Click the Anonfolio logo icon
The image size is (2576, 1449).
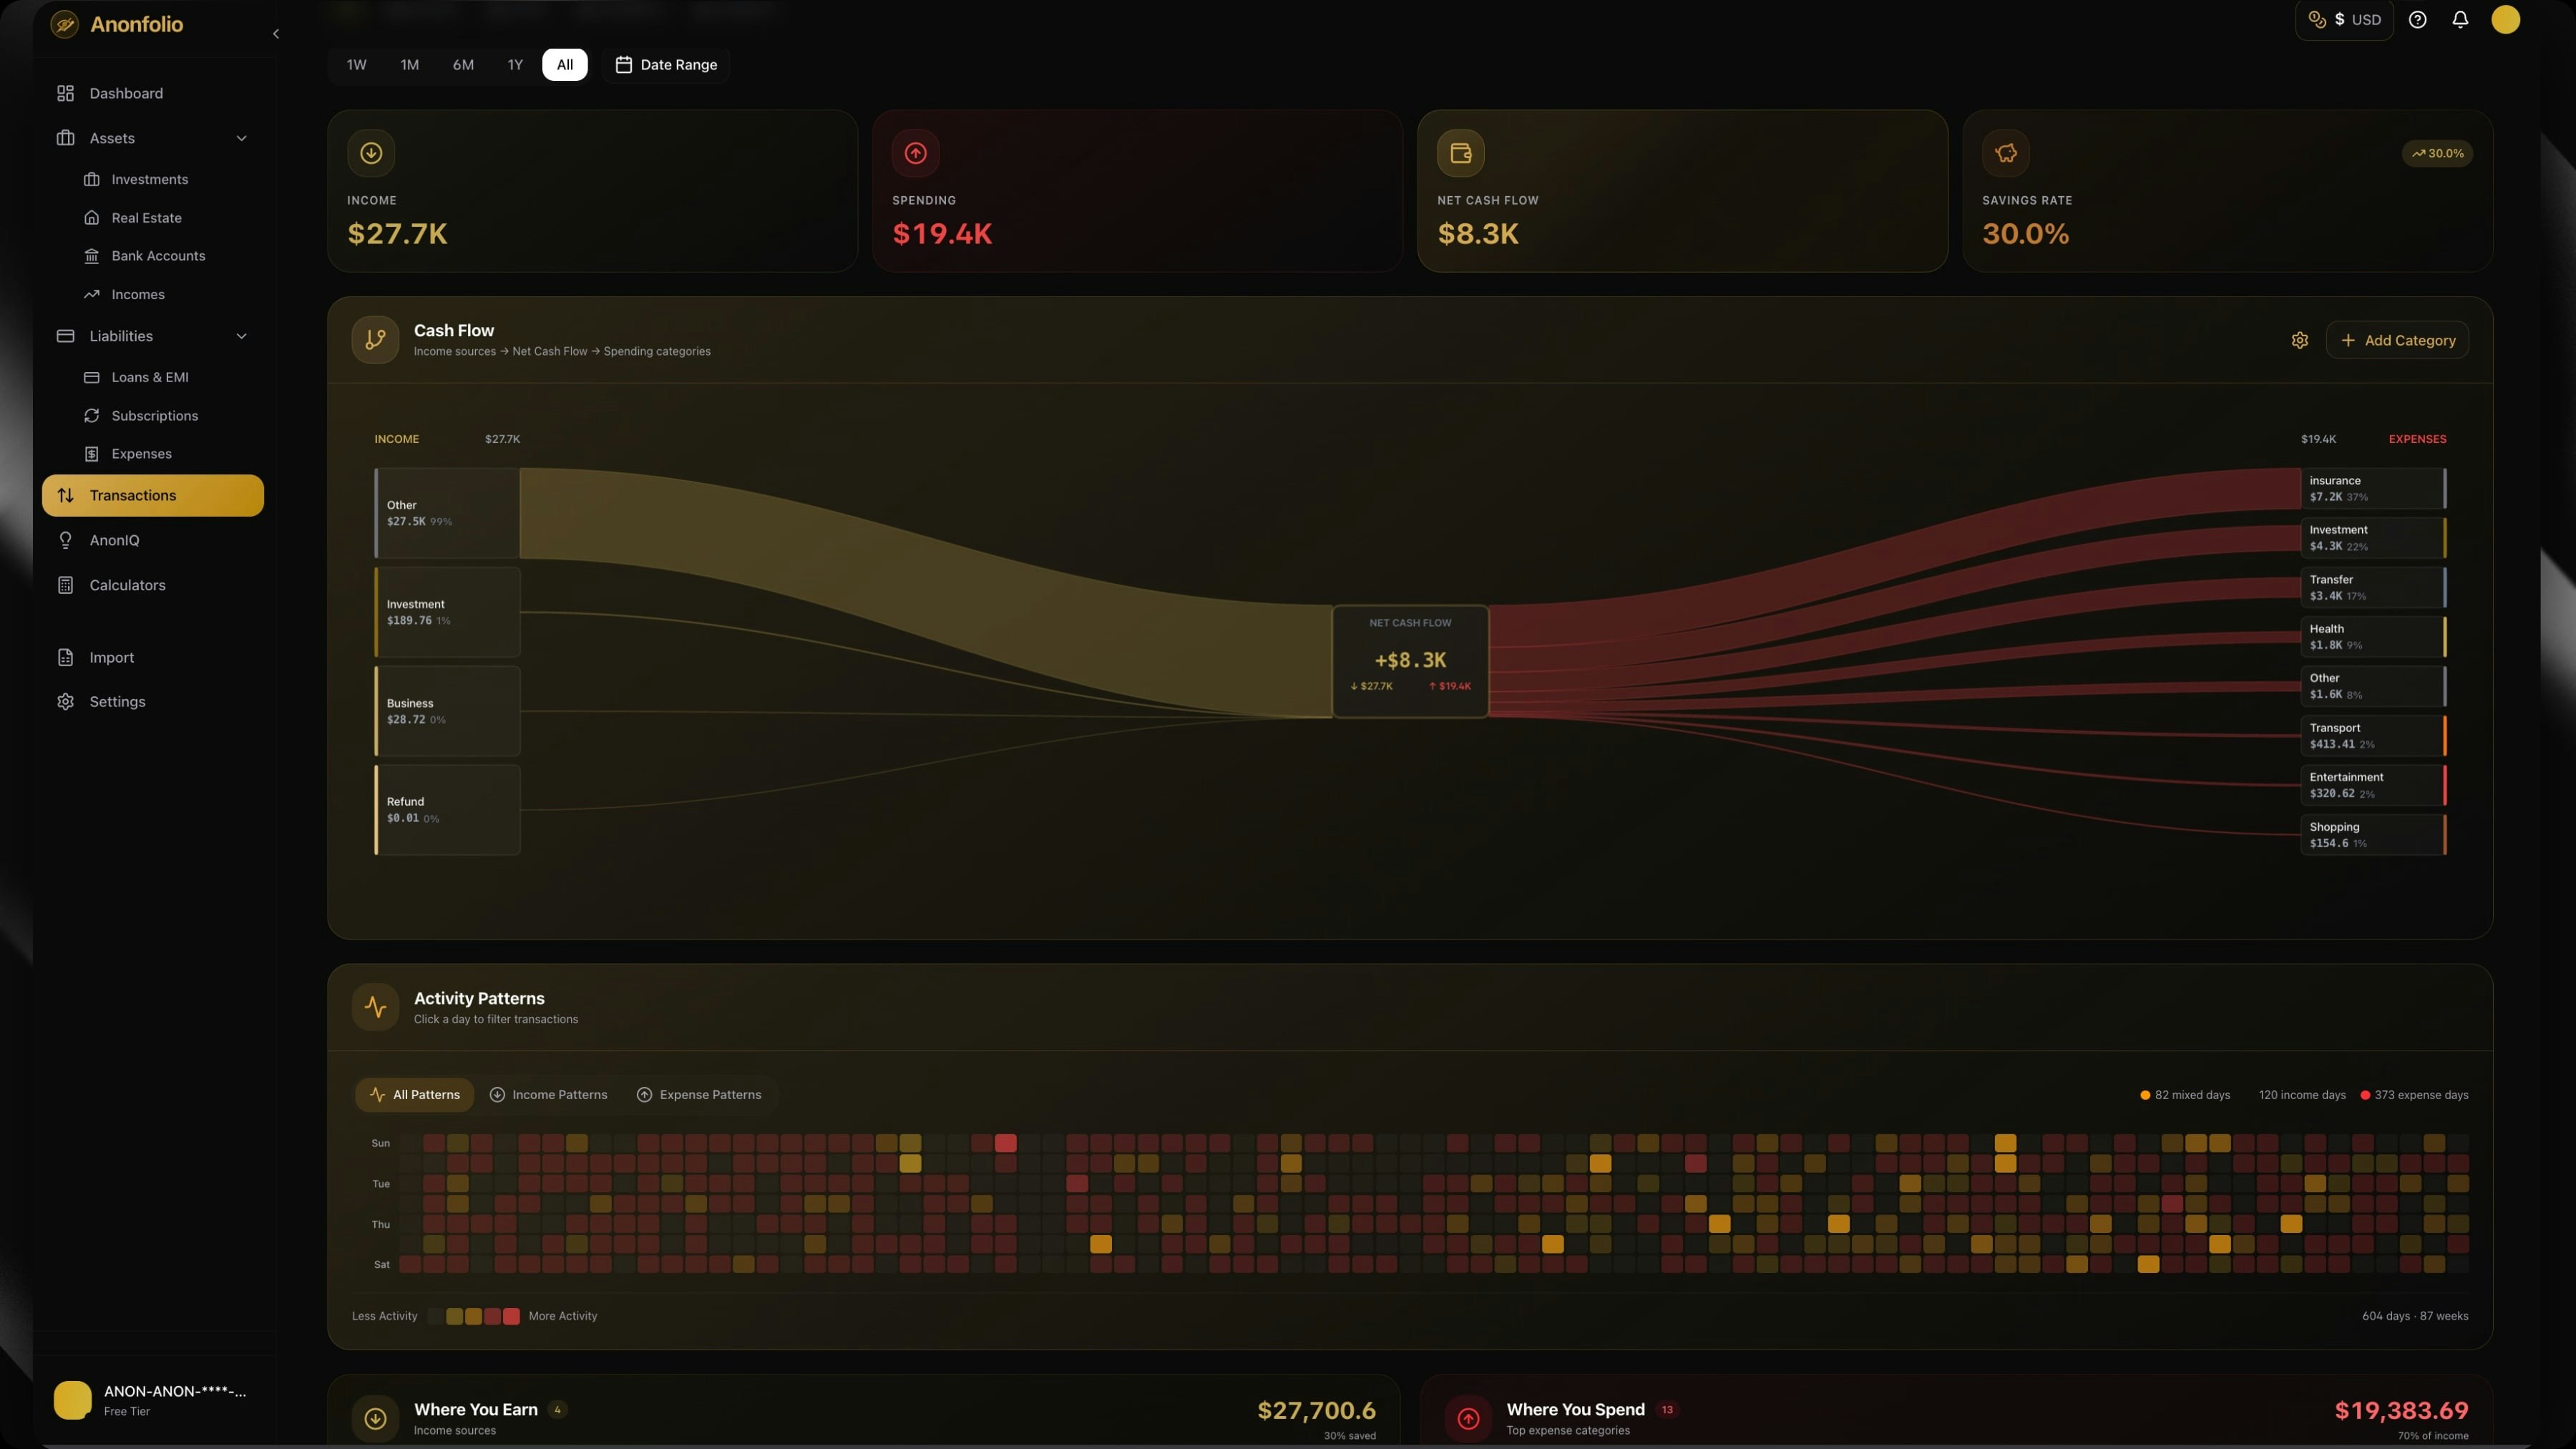(x=65, y=24)
